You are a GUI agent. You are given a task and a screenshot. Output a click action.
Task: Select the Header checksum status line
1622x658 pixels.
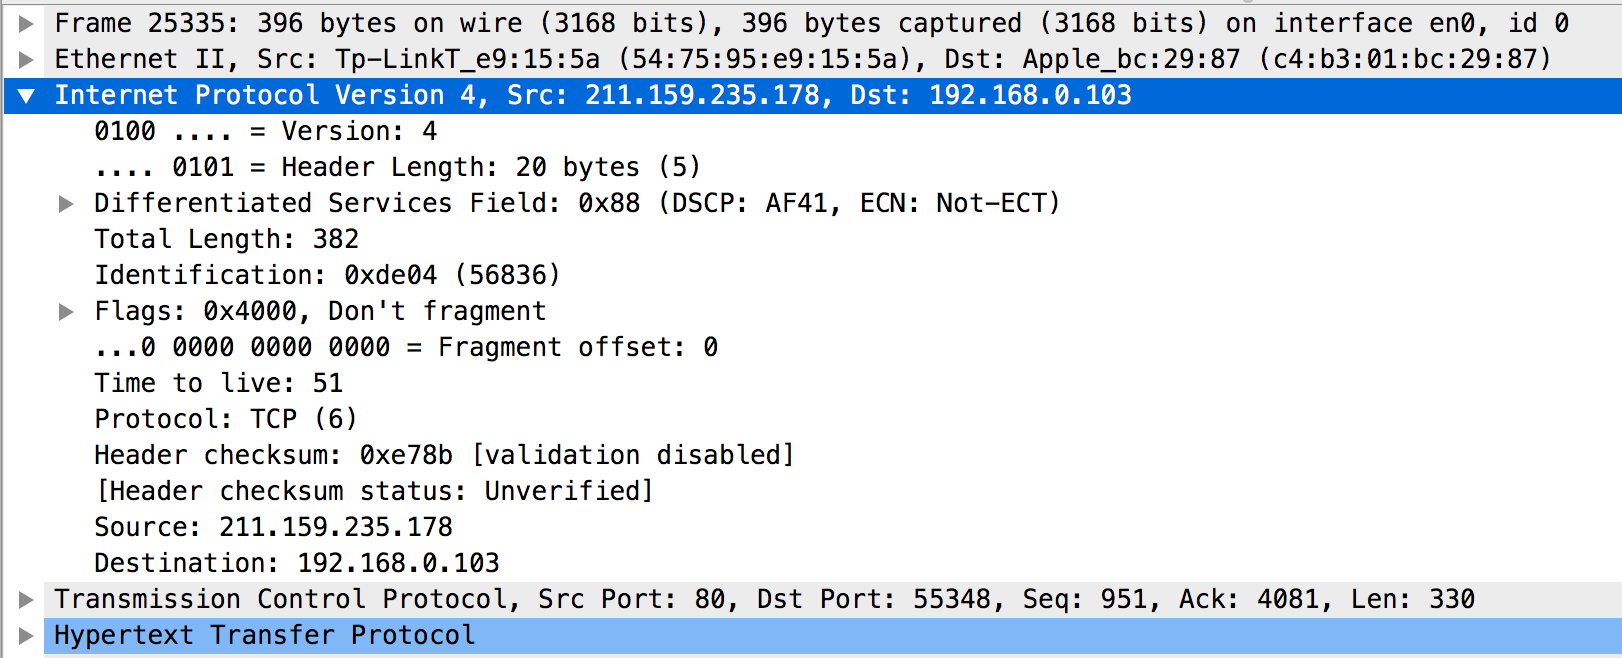[x=373, y=491]
